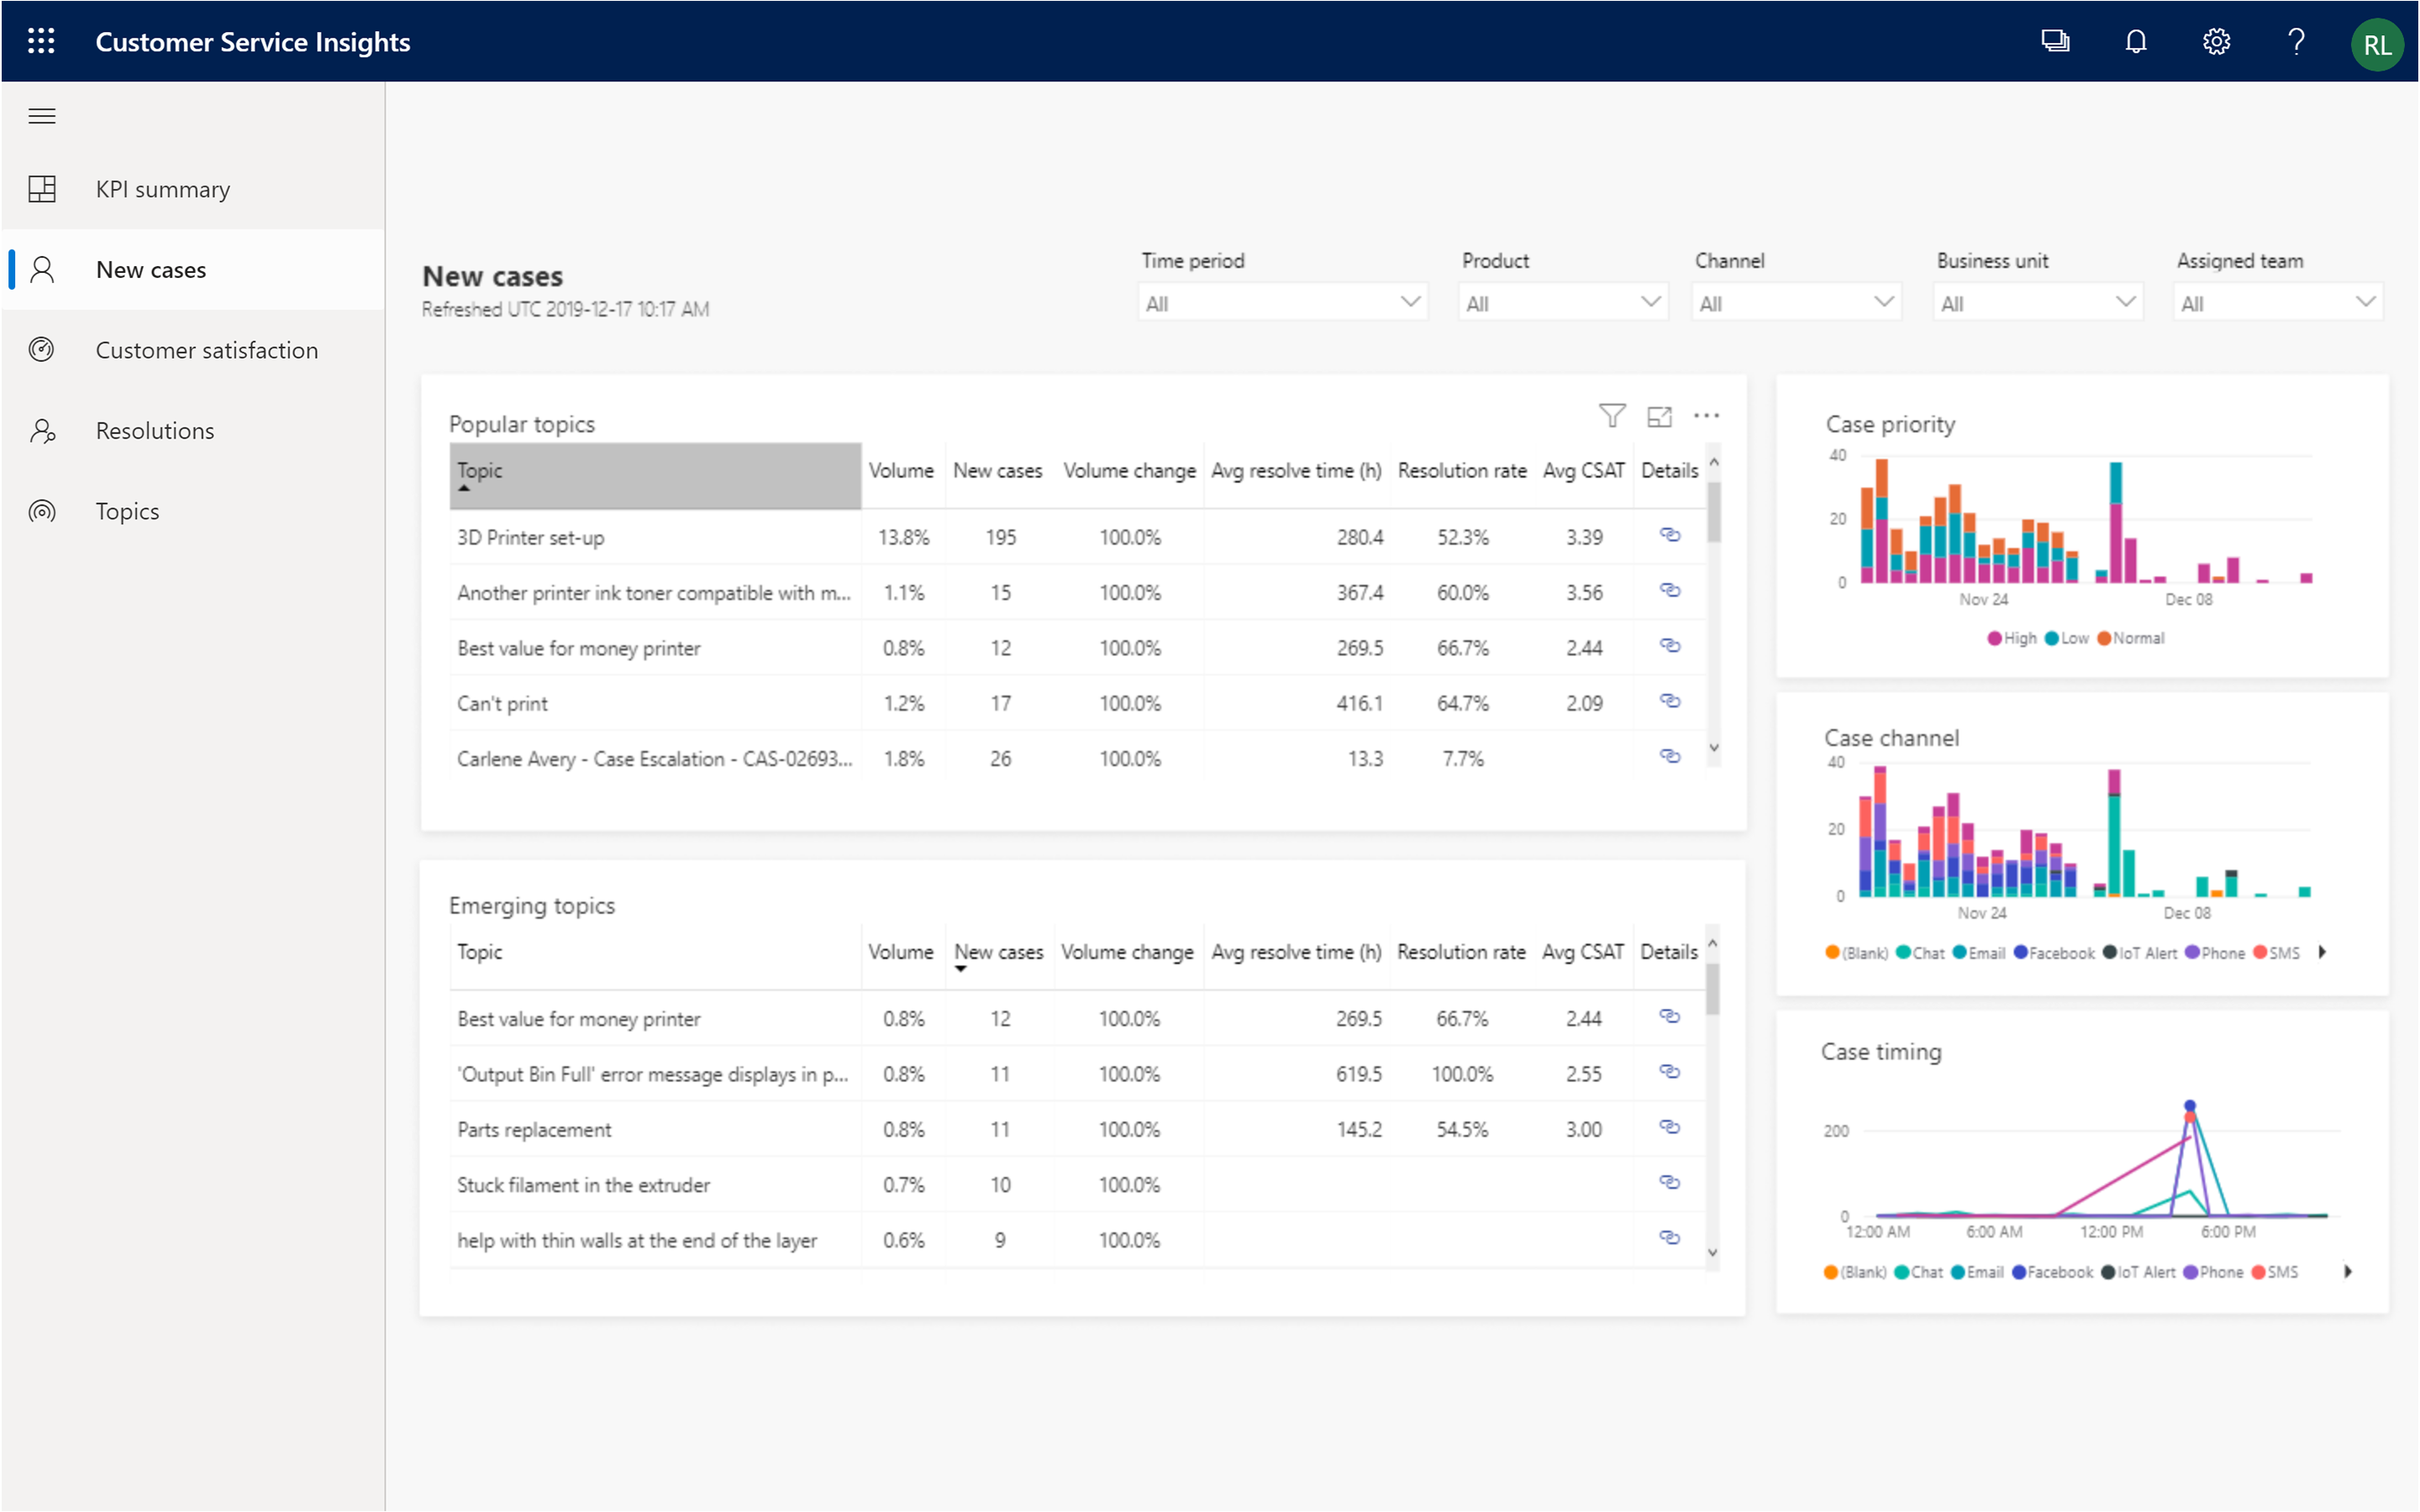
Task: Click the Chat legend in Case channel
Action: [x=1920, y=953]
